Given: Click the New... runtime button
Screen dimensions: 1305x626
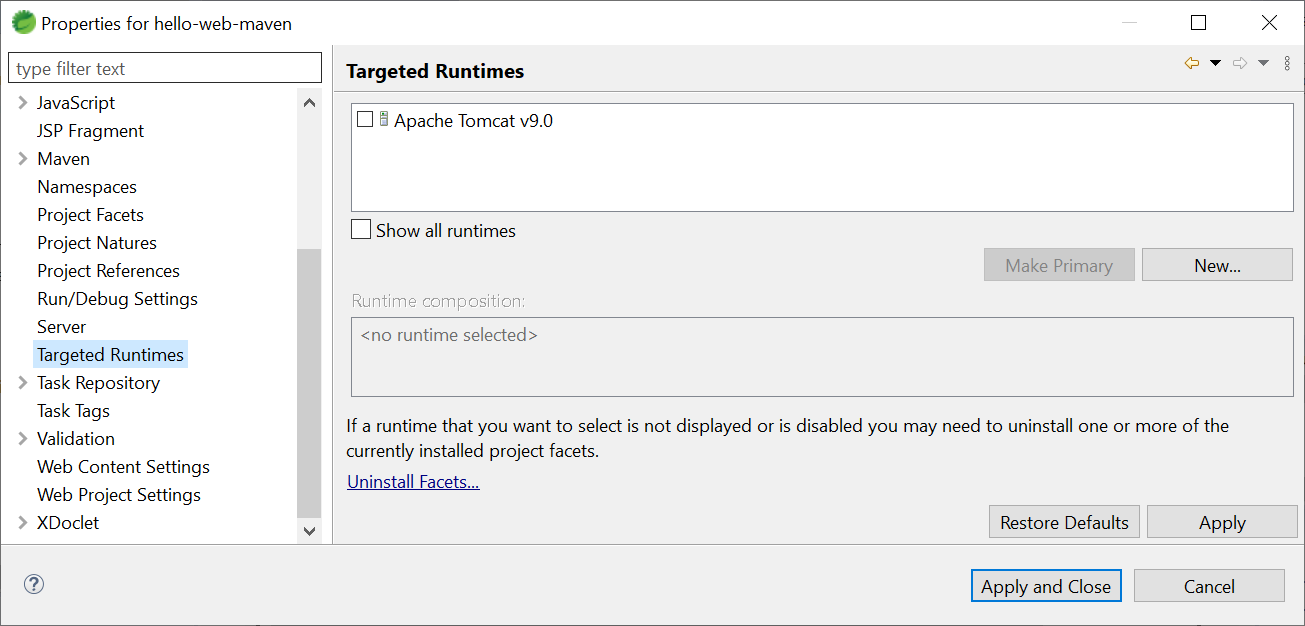Looking at the screenshot, I should pos(1216,265).
